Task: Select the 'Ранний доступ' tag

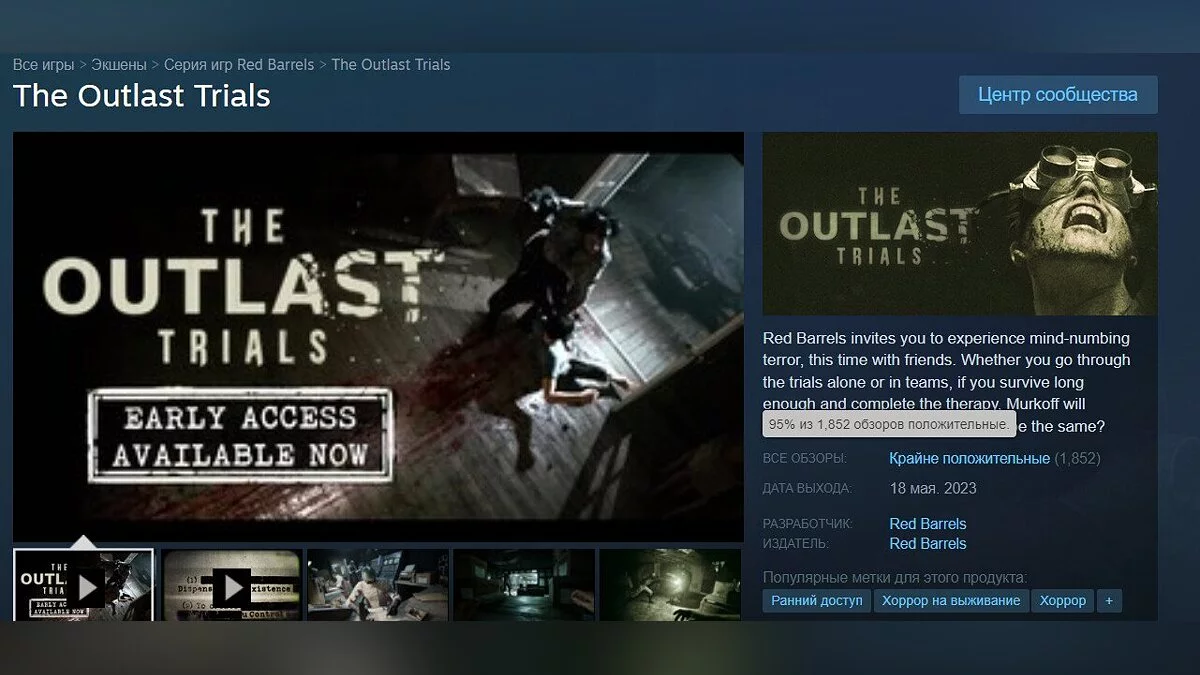Action: tap(817, 601)
